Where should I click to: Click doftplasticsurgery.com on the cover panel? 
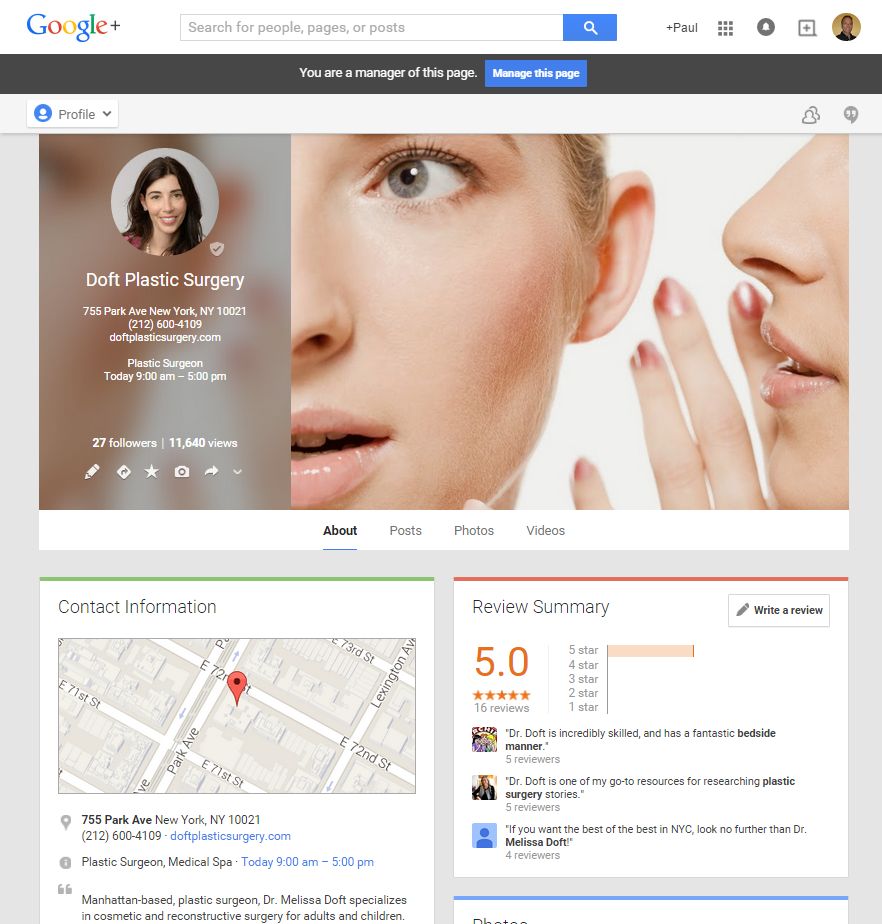[165, 337]
